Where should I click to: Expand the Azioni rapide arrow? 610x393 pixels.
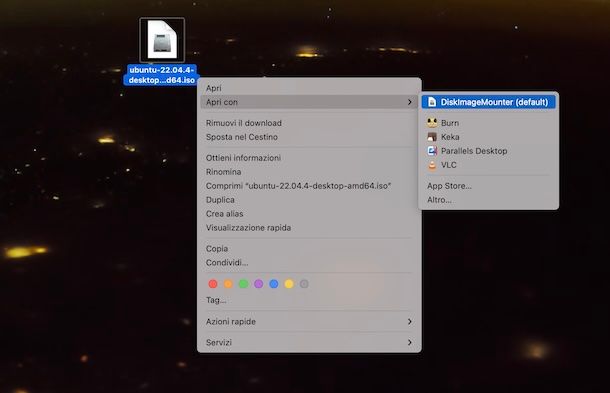click(x=409, y=321)
